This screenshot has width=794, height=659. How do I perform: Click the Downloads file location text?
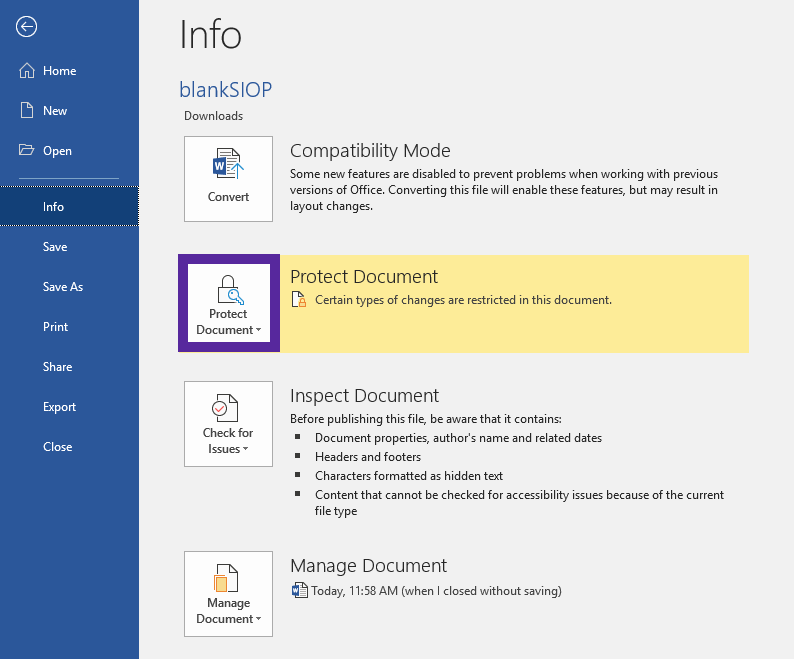213,116
